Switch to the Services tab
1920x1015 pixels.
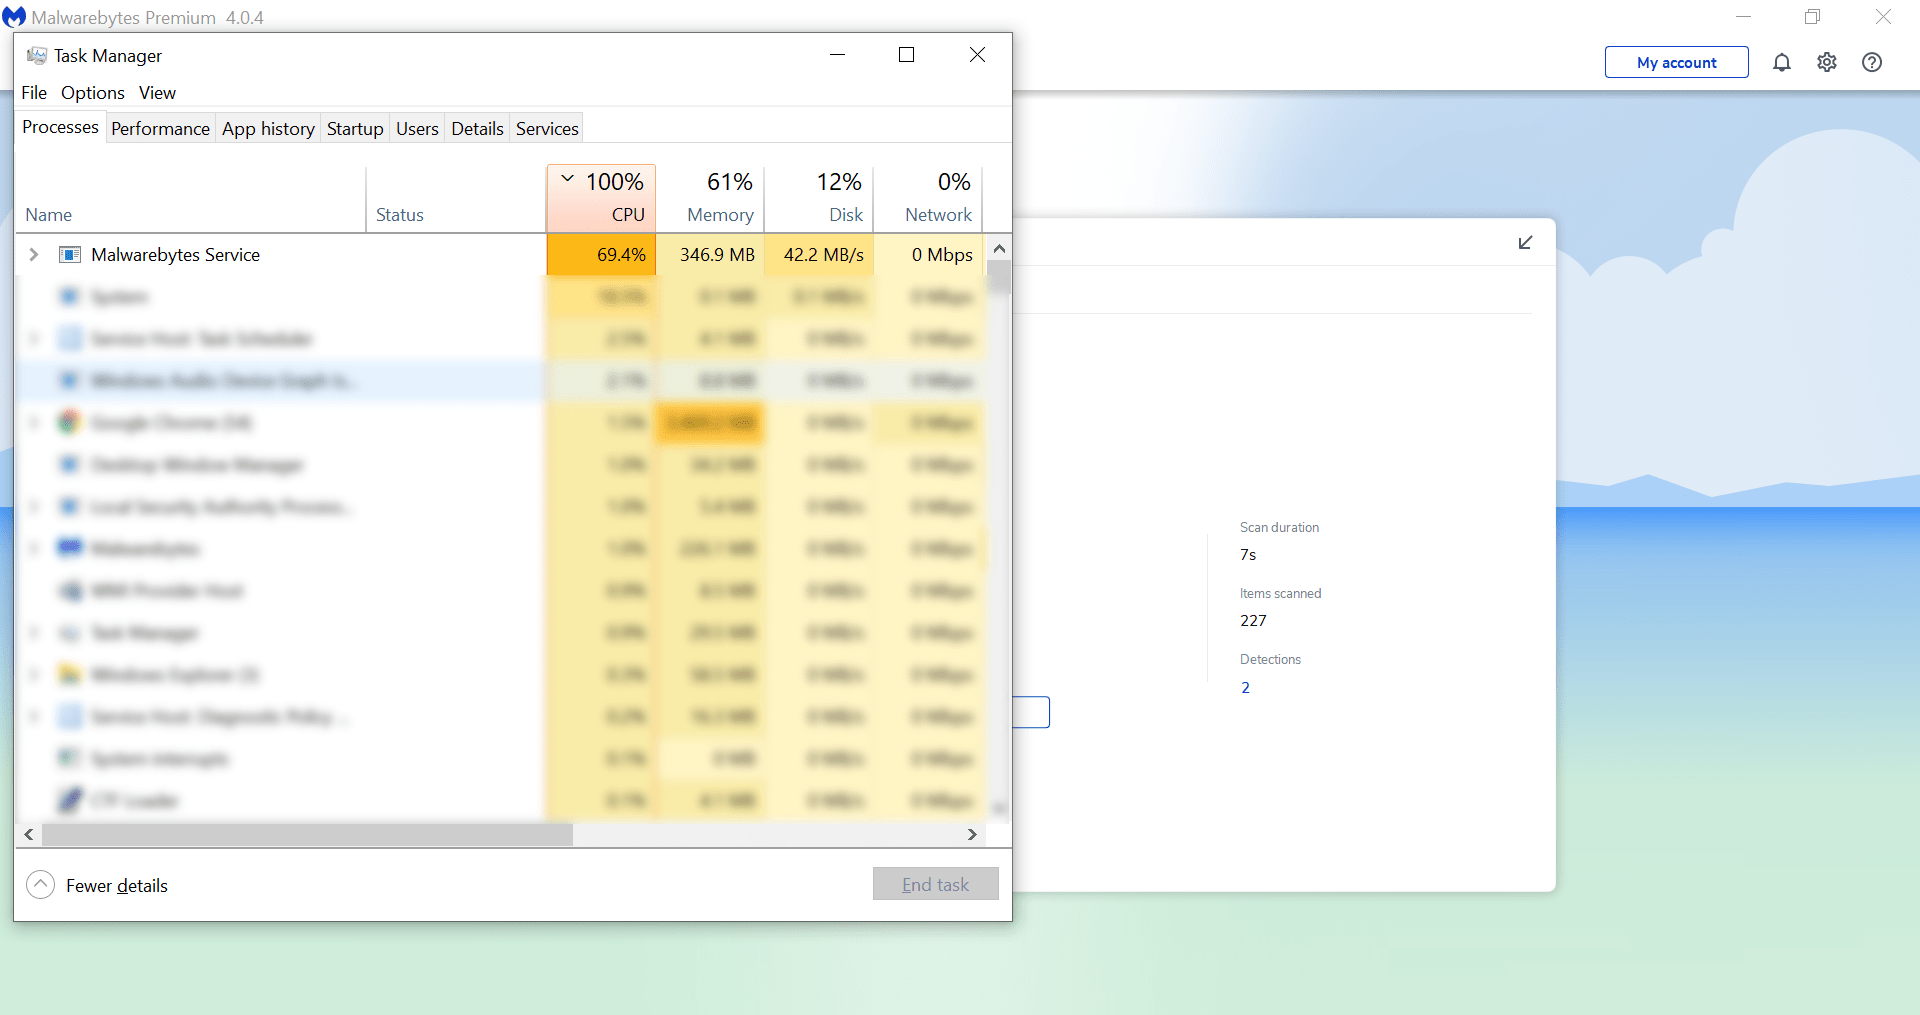point(547,128)
